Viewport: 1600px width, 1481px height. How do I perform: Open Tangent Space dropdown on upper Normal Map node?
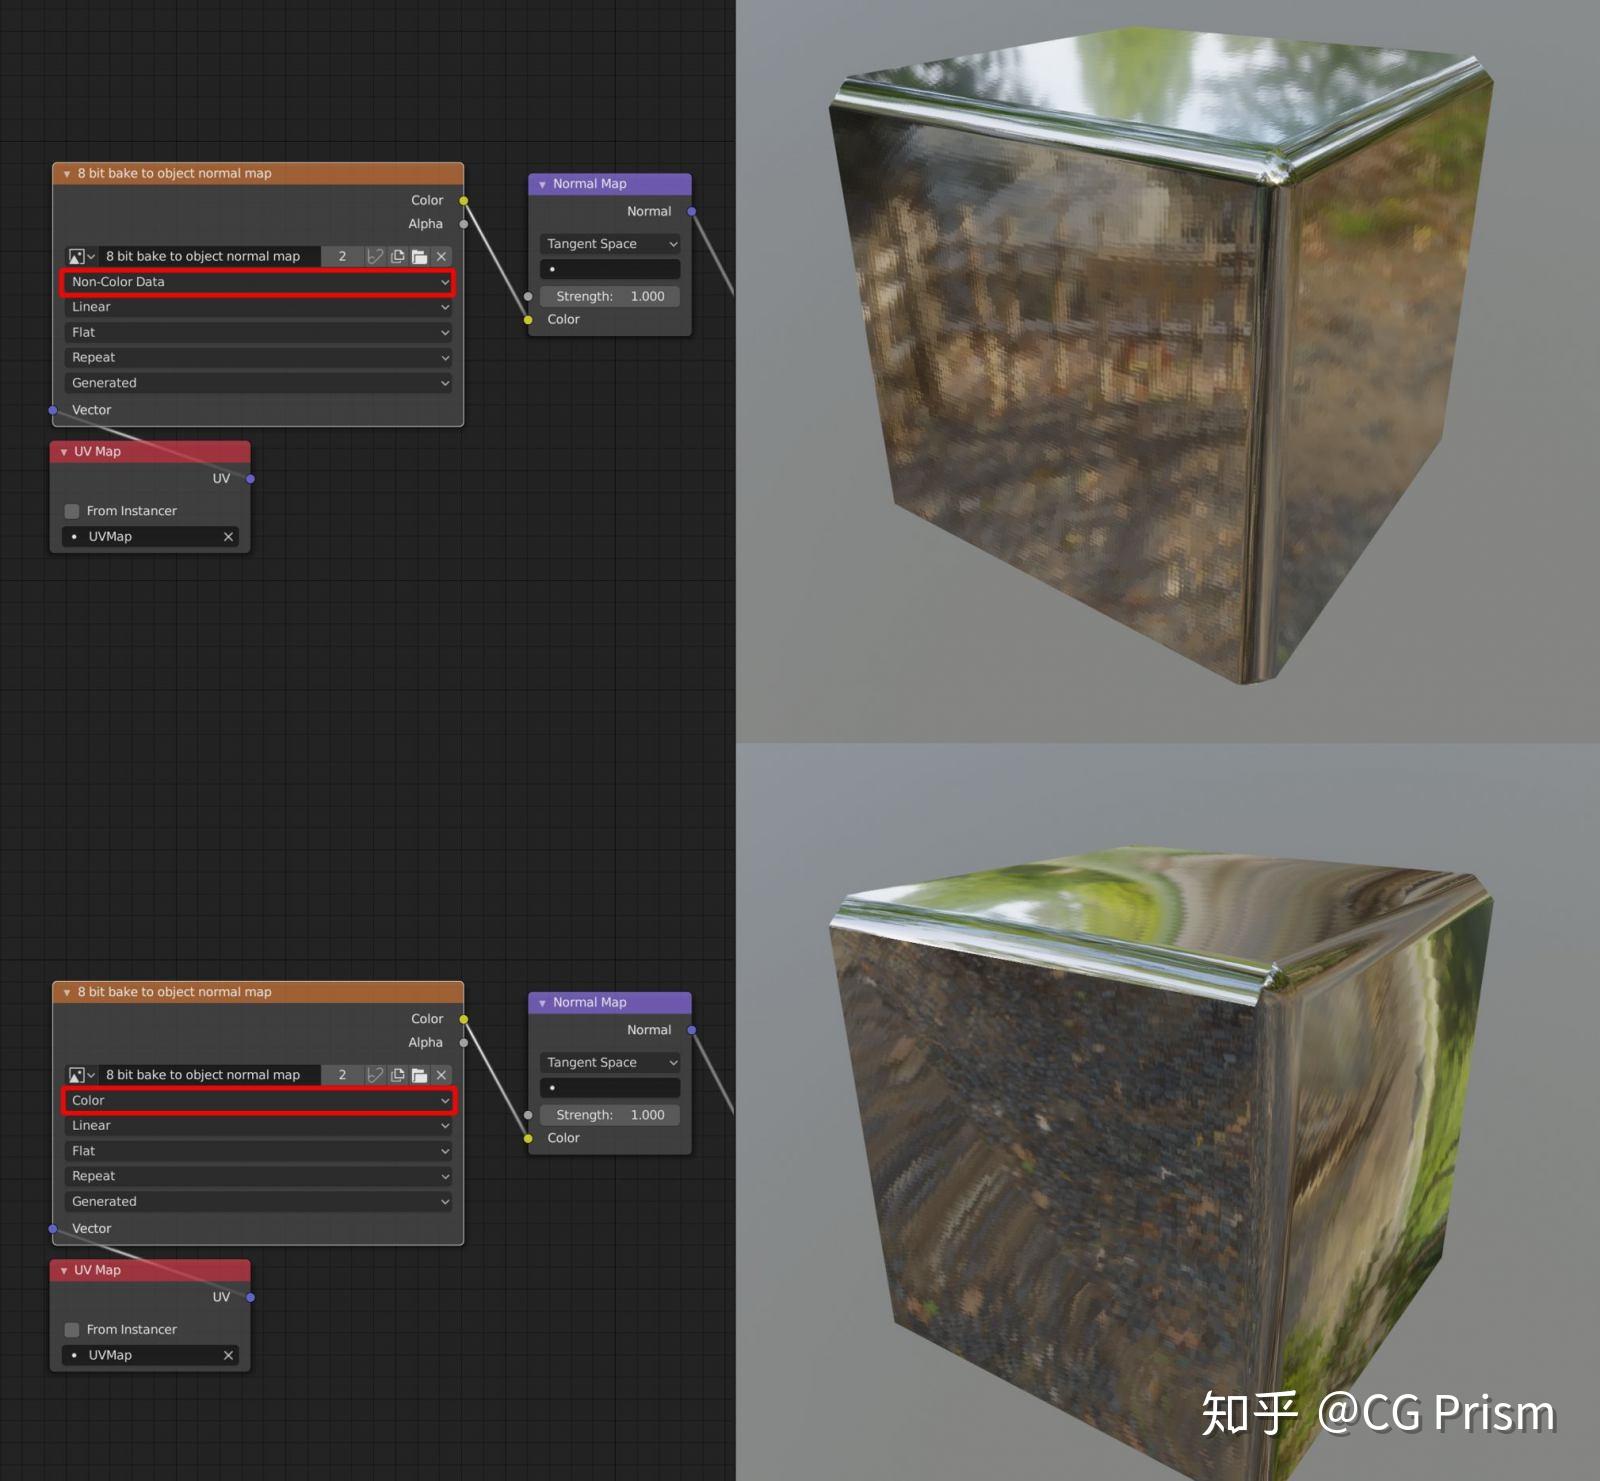pyautogui.click(x=609, y=243)
